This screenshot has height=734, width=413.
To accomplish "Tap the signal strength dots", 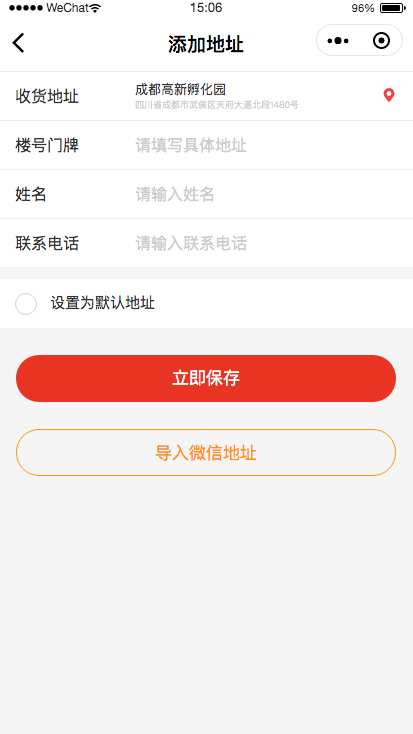I will [26, 8].
